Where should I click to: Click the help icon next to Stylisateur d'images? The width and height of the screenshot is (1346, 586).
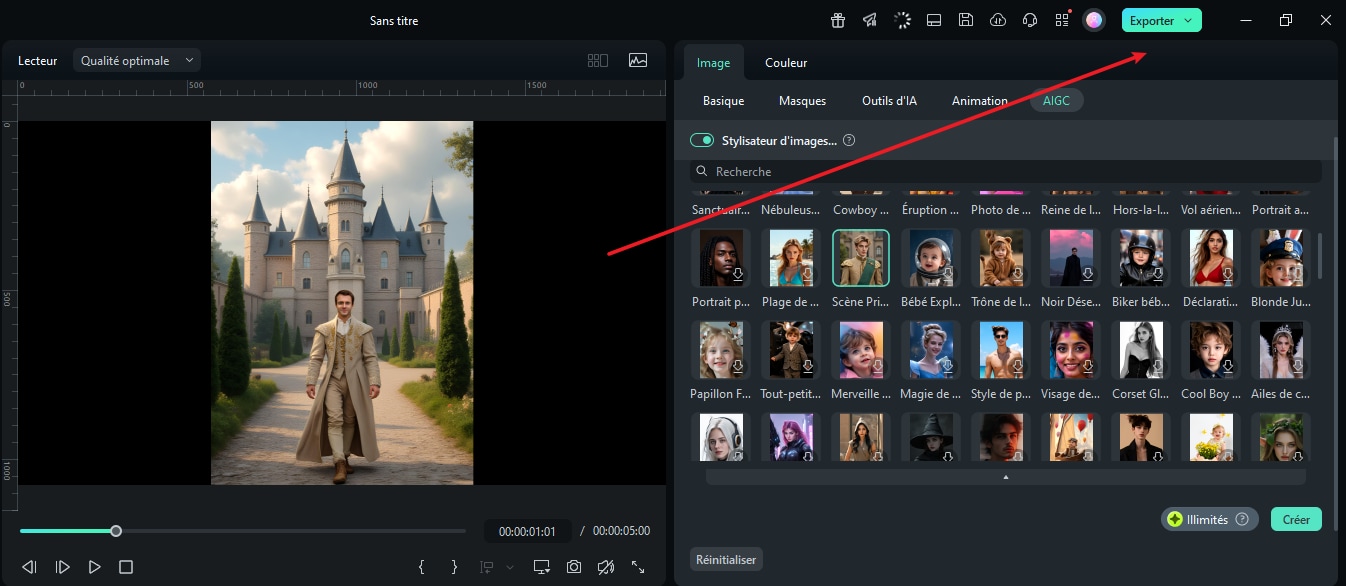click(x=849, y=141)
